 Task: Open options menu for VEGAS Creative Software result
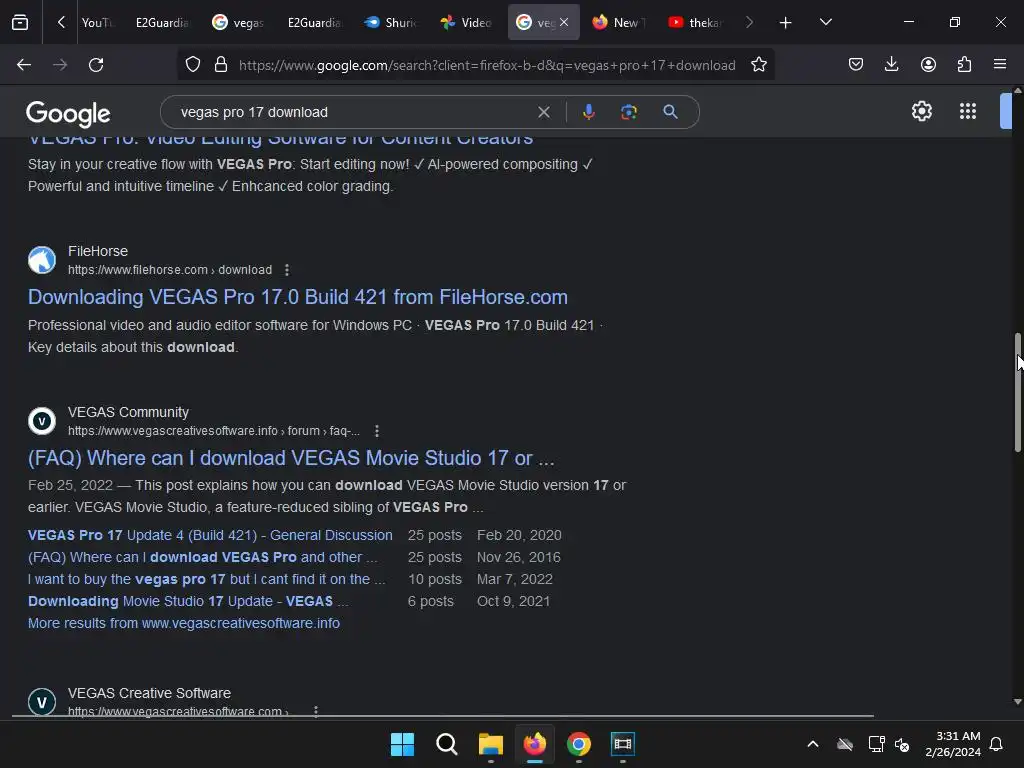[316, 711]
